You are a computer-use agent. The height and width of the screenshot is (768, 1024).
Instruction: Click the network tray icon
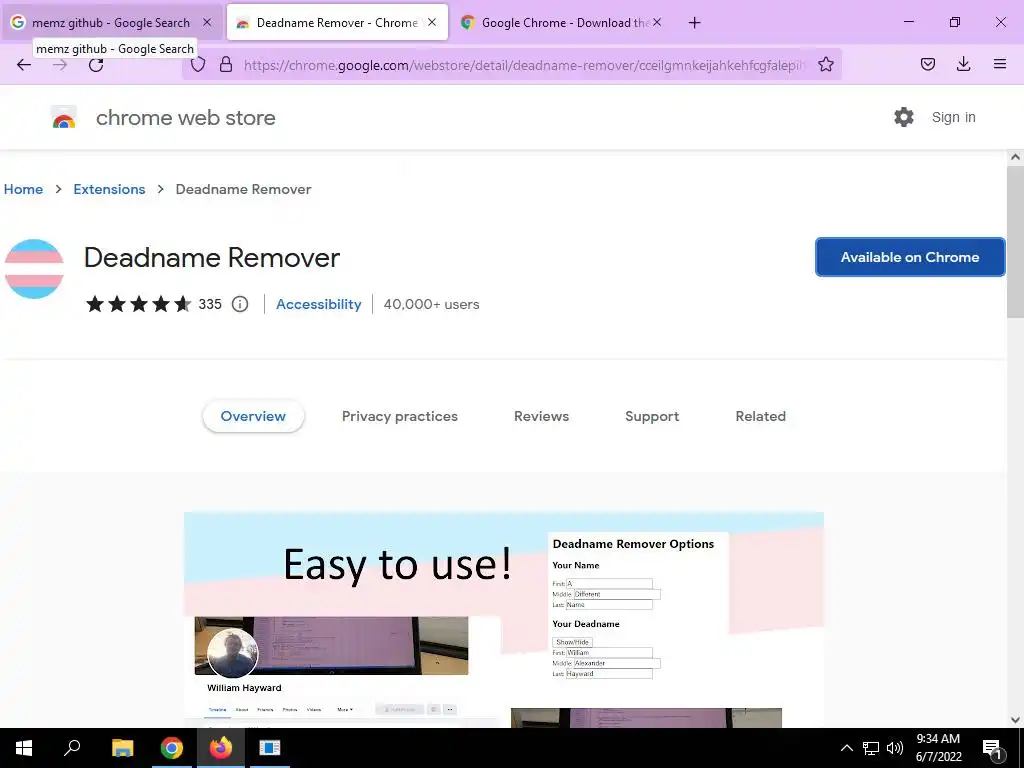(x=871, y=748)
